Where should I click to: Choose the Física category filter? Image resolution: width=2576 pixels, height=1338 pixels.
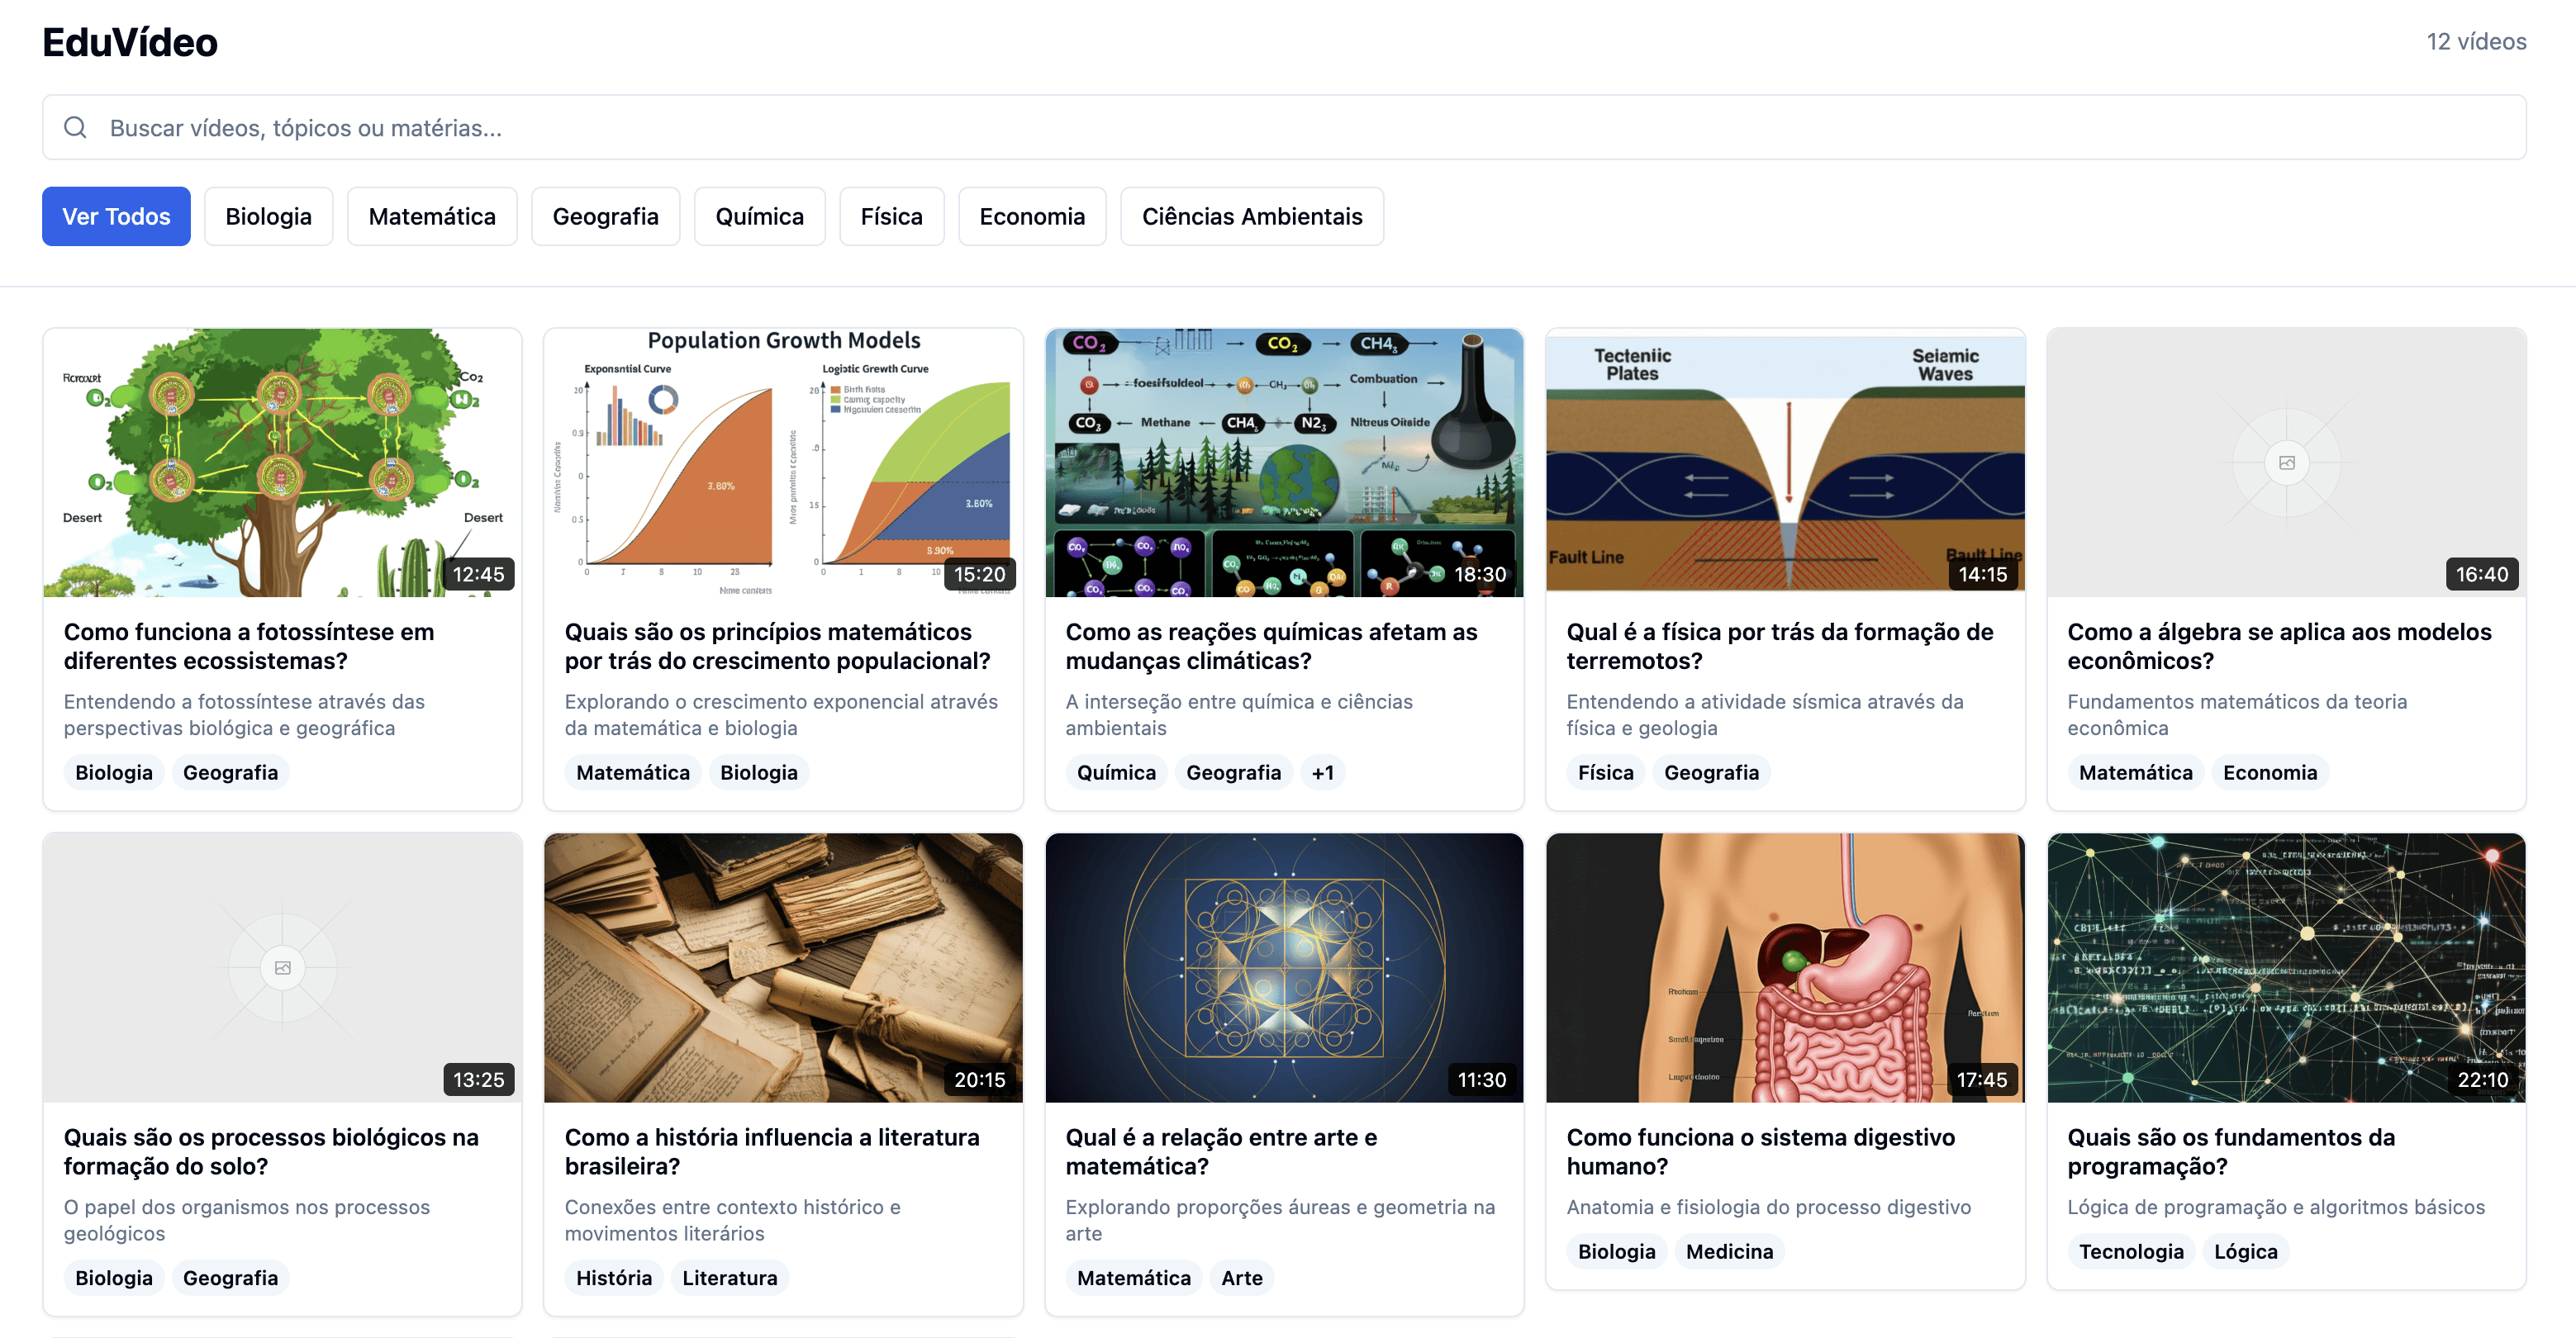[x=891, y=216]
